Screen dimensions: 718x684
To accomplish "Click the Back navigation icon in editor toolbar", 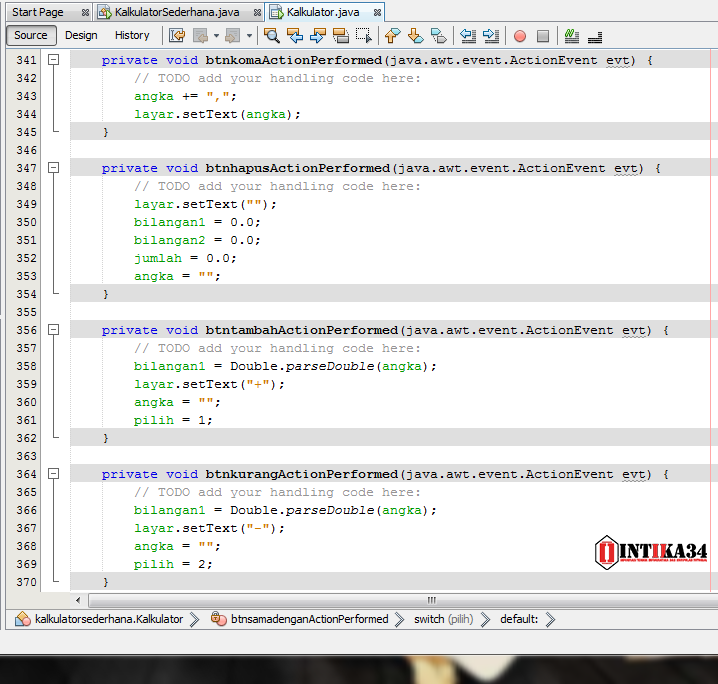I will pos(201,35).
